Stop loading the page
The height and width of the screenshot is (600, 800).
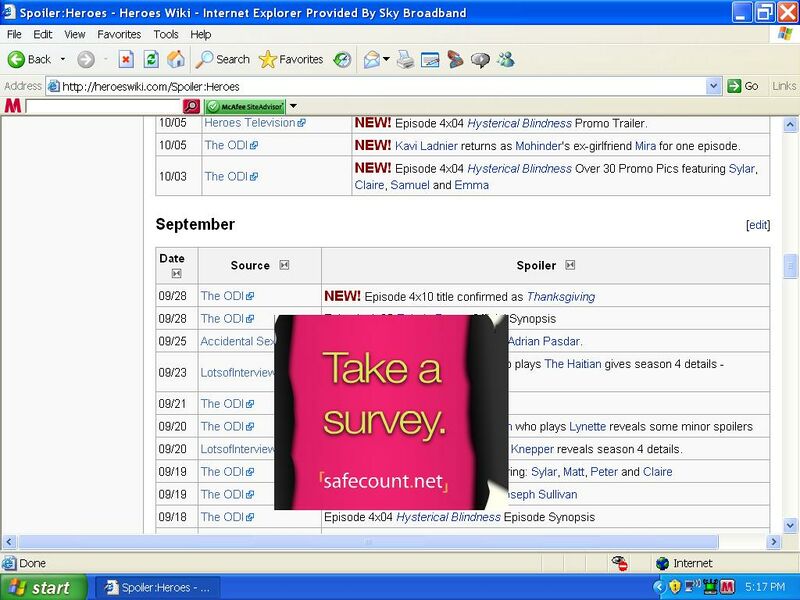click(126, 60)
